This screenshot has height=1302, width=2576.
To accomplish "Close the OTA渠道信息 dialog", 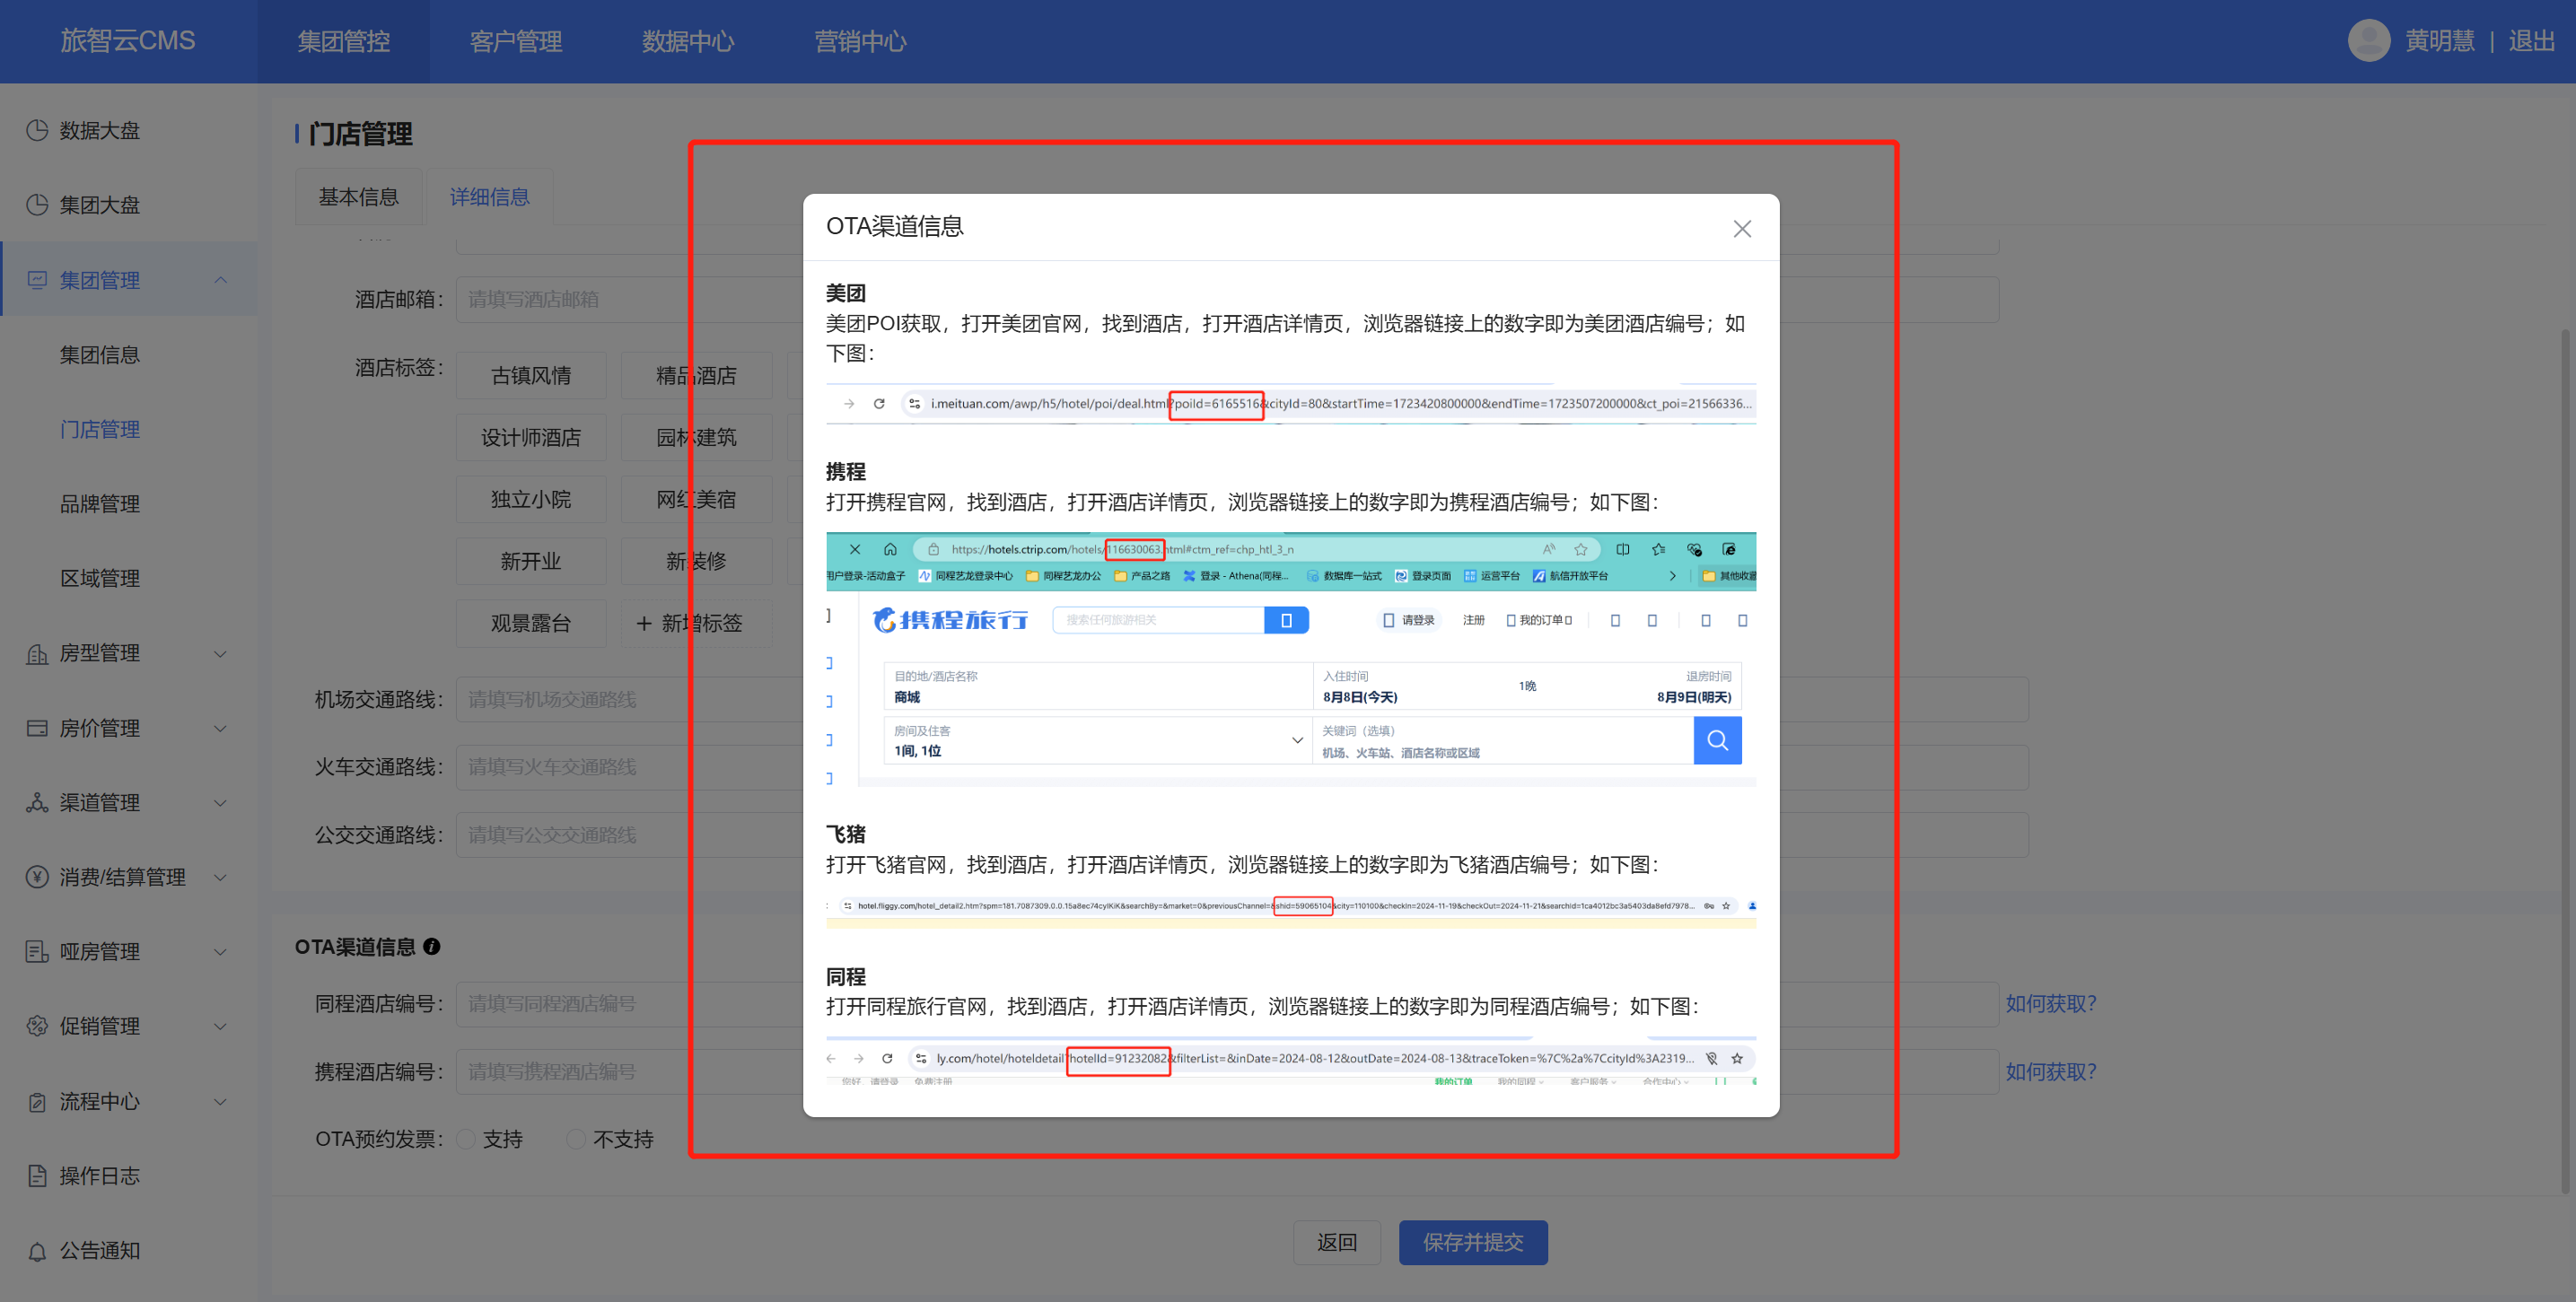I will point(1742,229).
